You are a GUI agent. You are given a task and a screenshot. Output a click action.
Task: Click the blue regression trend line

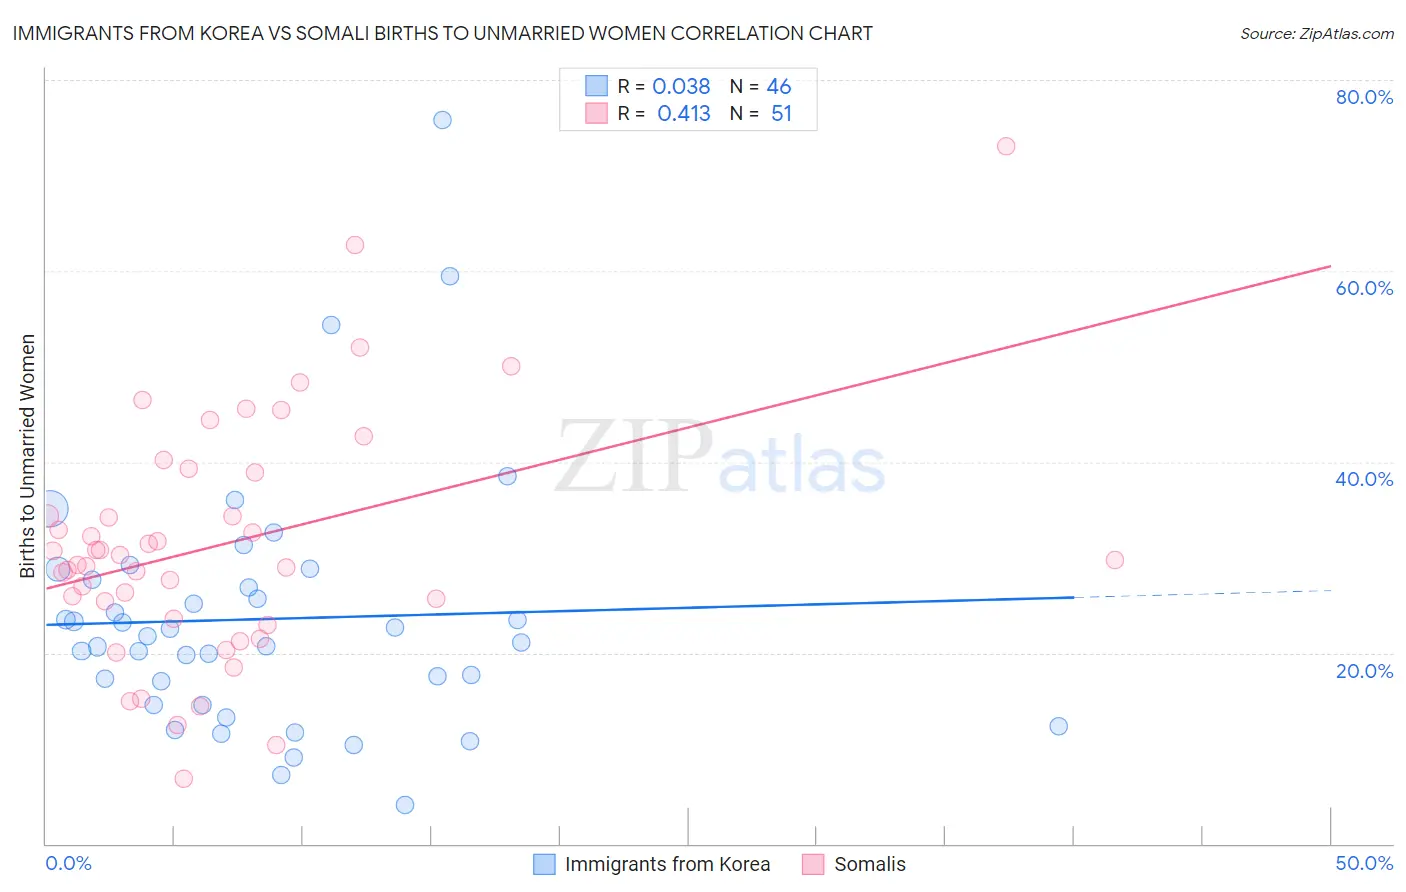[559, 611]
